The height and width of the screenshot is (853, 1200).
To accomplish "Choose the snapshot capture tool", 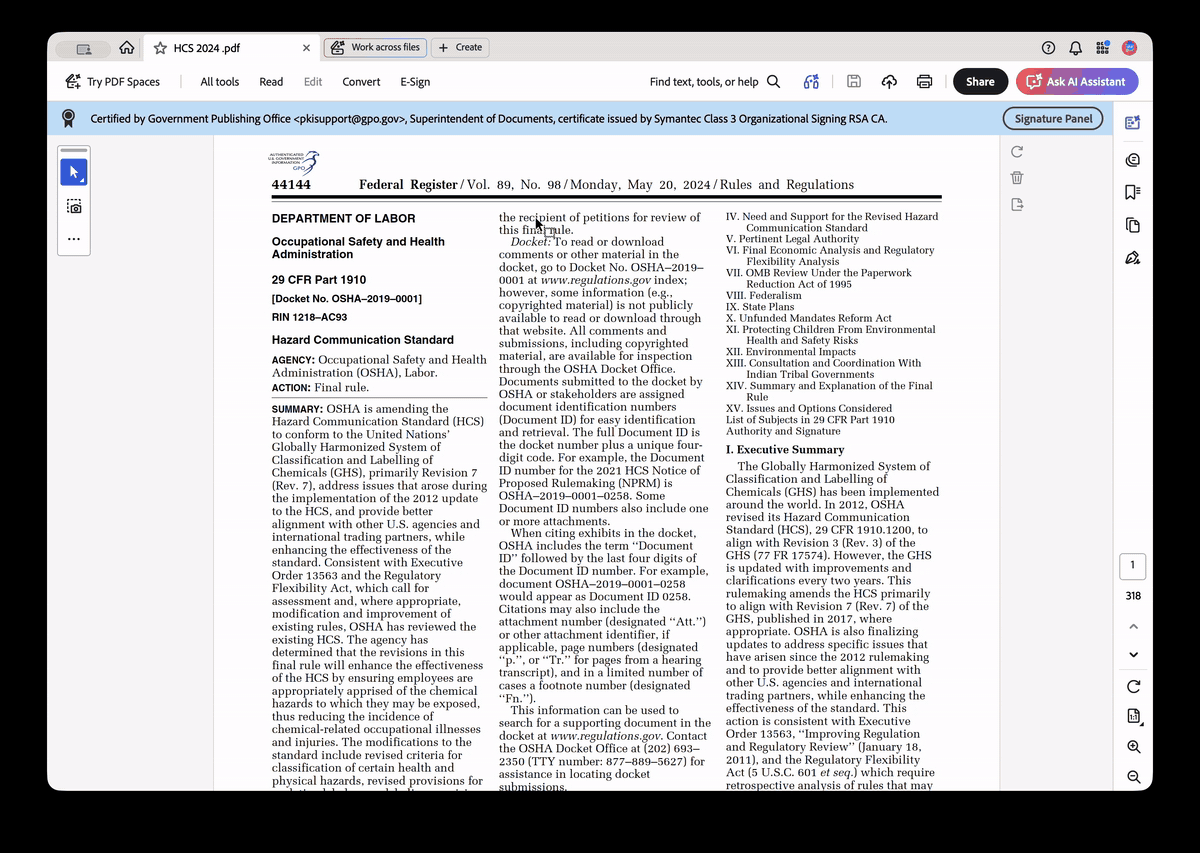I will 73,206.
